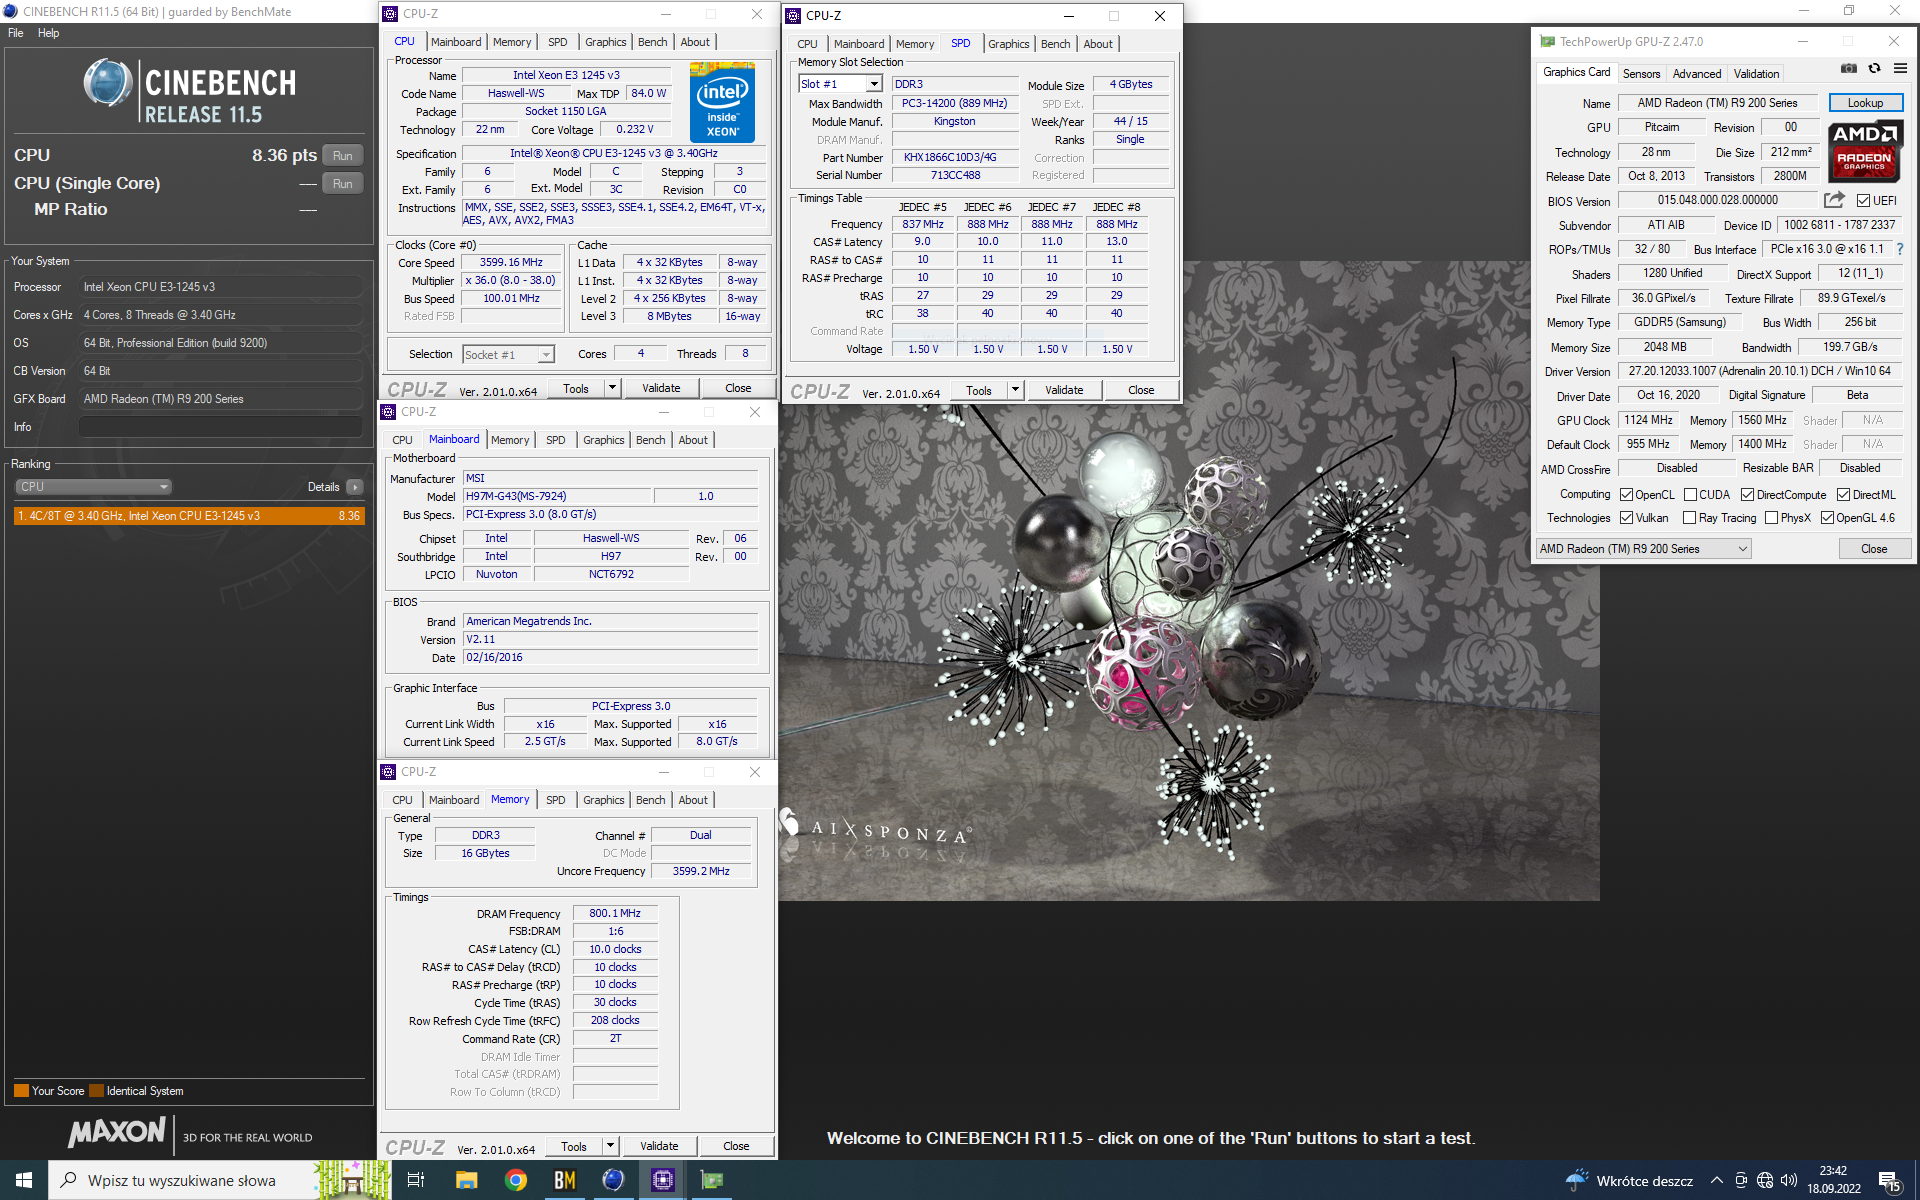Viewport: 1920px width, 1200px height.
Task: Toggle the CUDA checkbox
Action: 1690,495
